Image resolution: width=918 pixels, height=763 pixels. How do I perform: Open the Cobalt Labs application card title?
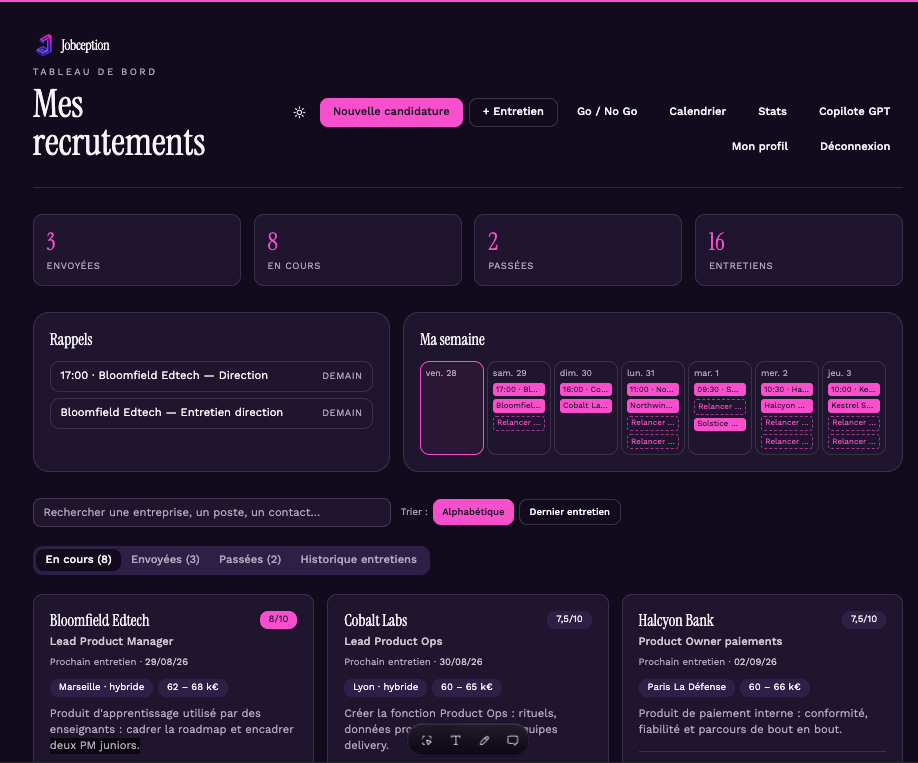pyautogui.click(x=376, y=621)
